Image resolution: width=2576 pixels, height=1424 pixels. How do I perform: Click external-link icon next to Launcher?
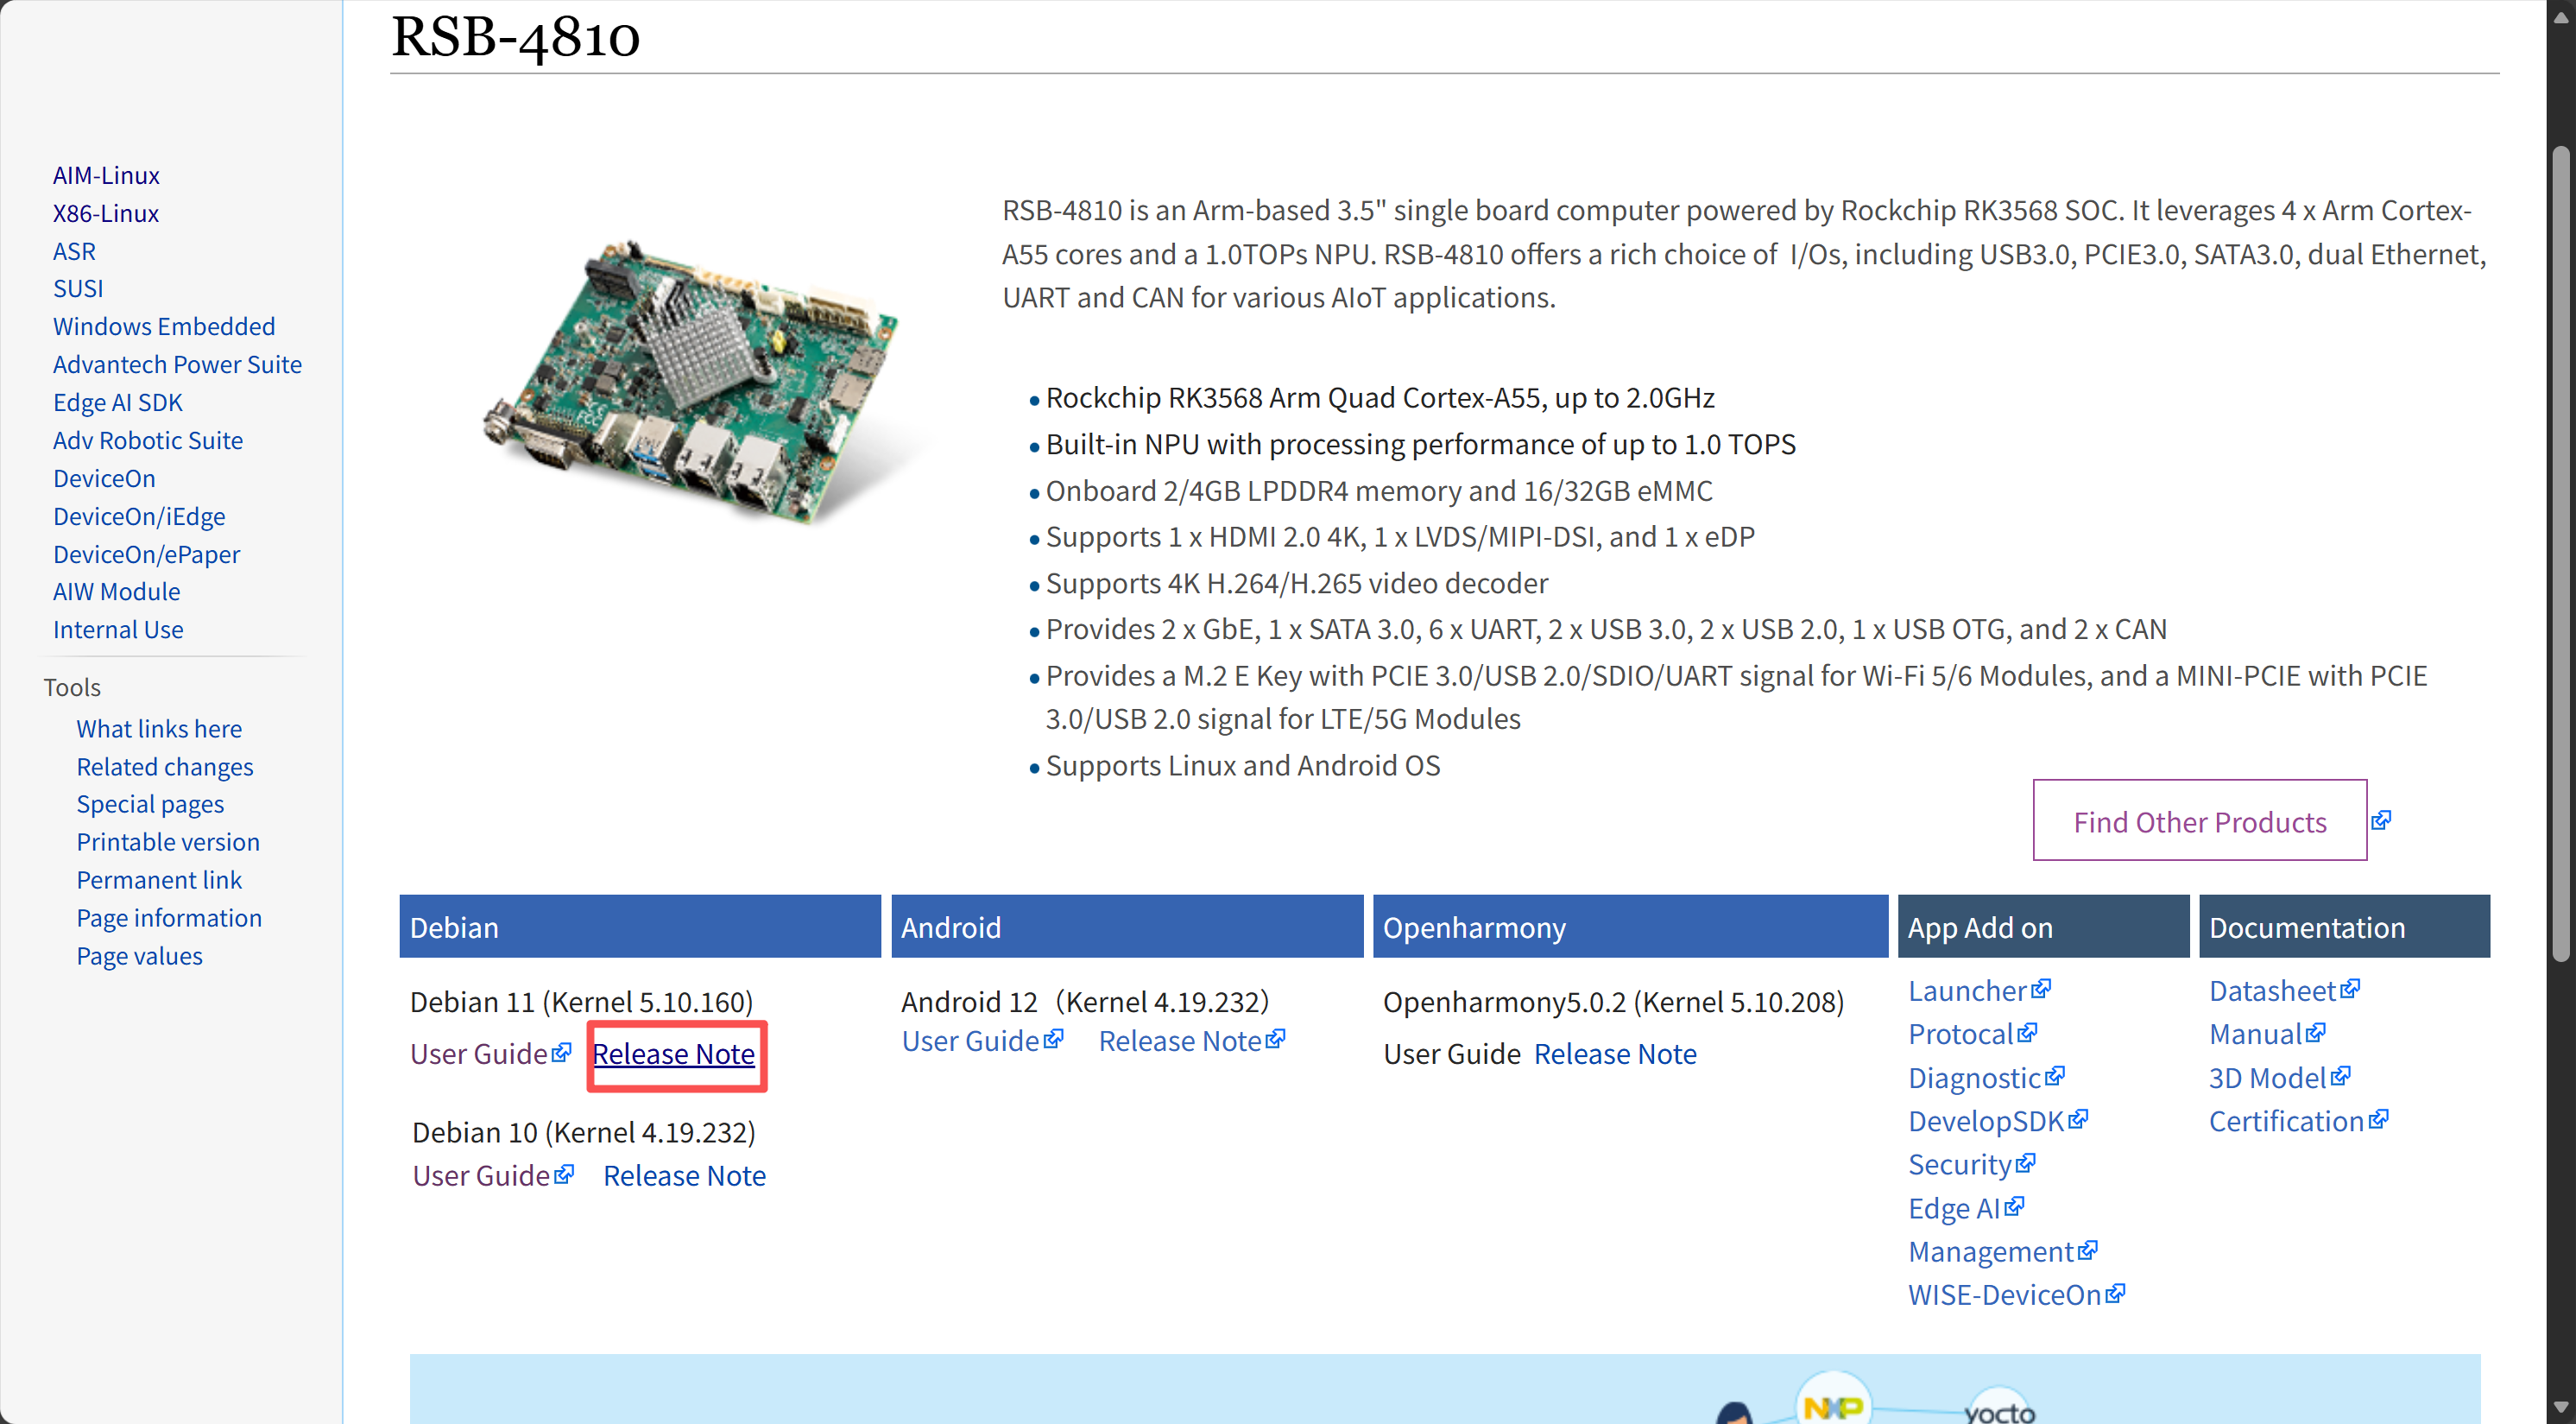2041,989
